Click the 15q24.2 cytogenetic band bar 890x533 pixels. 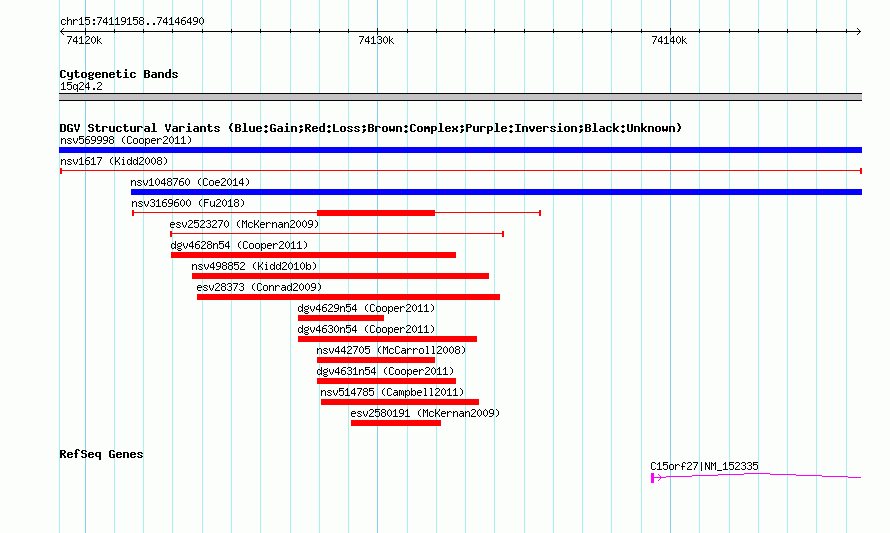click(460, 97)
